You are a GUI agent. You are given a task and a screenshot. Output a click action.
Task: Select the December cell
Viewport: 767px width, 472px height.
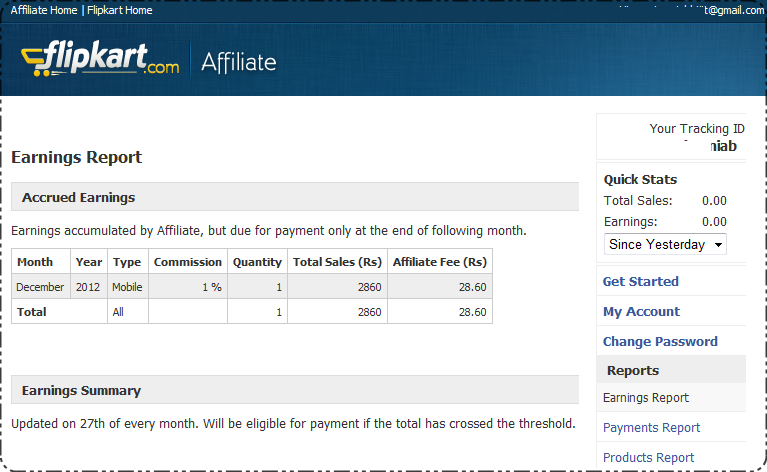[41, 287]
